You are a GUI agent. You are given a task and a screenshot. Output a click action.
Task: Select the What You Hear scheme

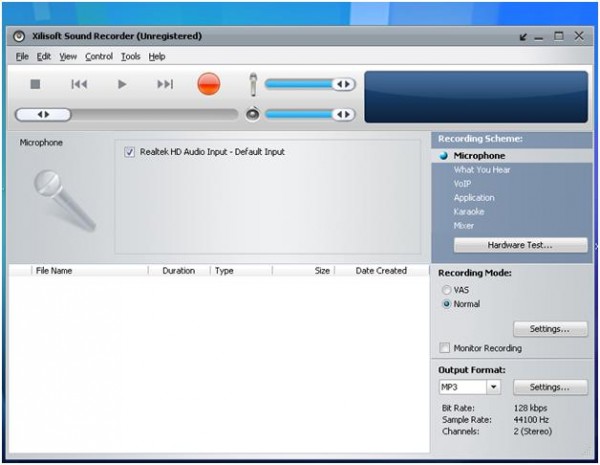(482, 170)
